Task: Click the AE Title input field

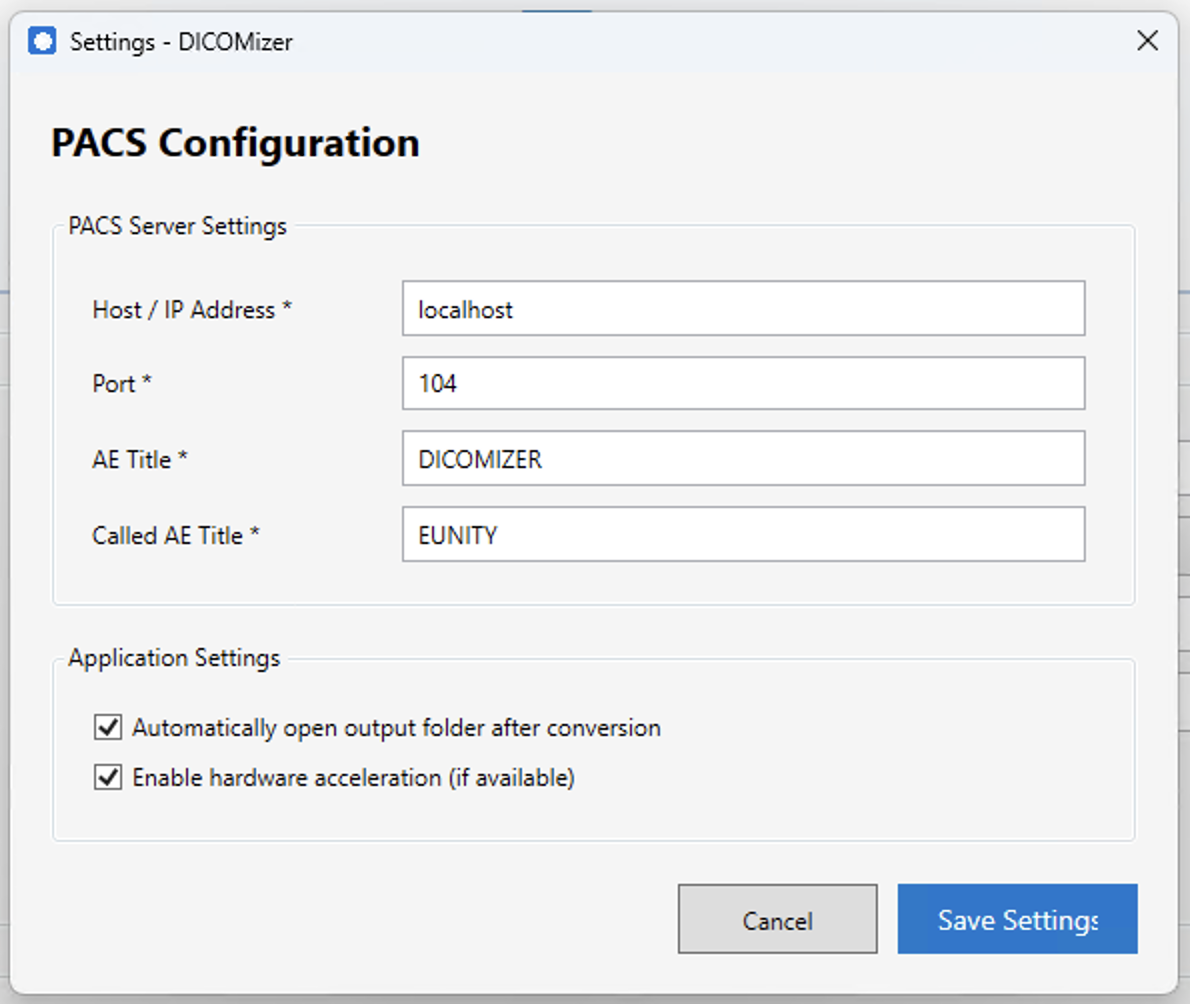Action: [x=743, y=459]
